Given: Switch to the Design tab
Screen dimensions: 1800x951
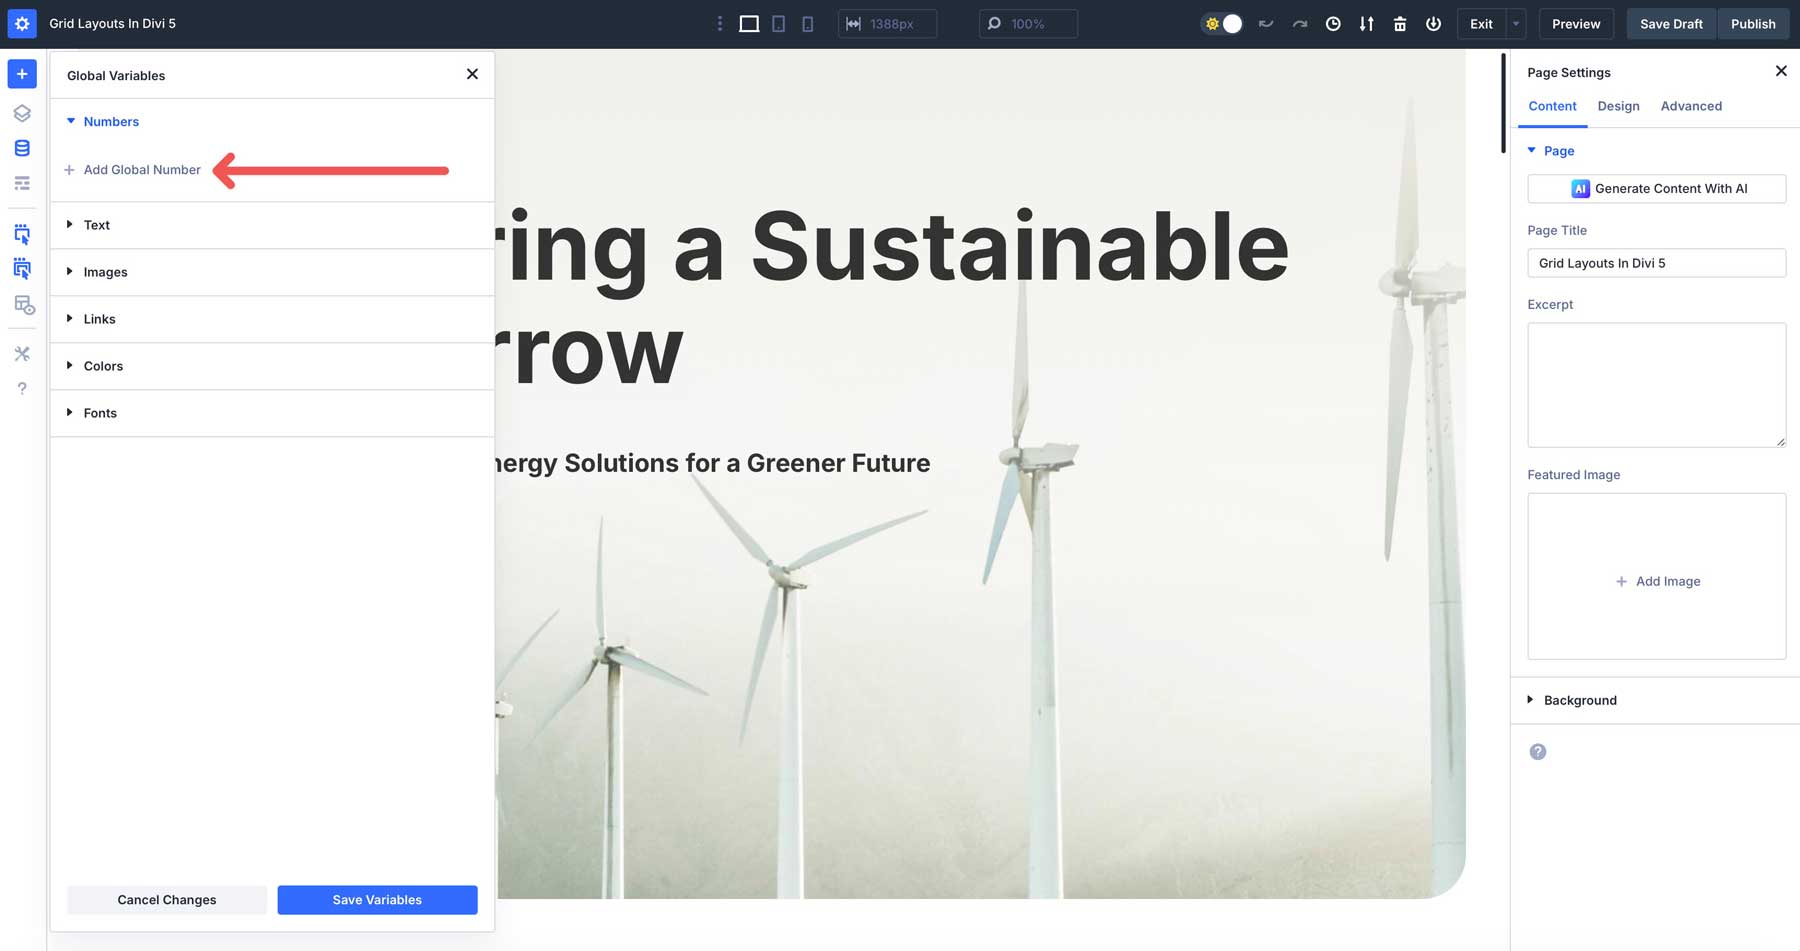Looking at the screenshot, I should pos(1618,106).
